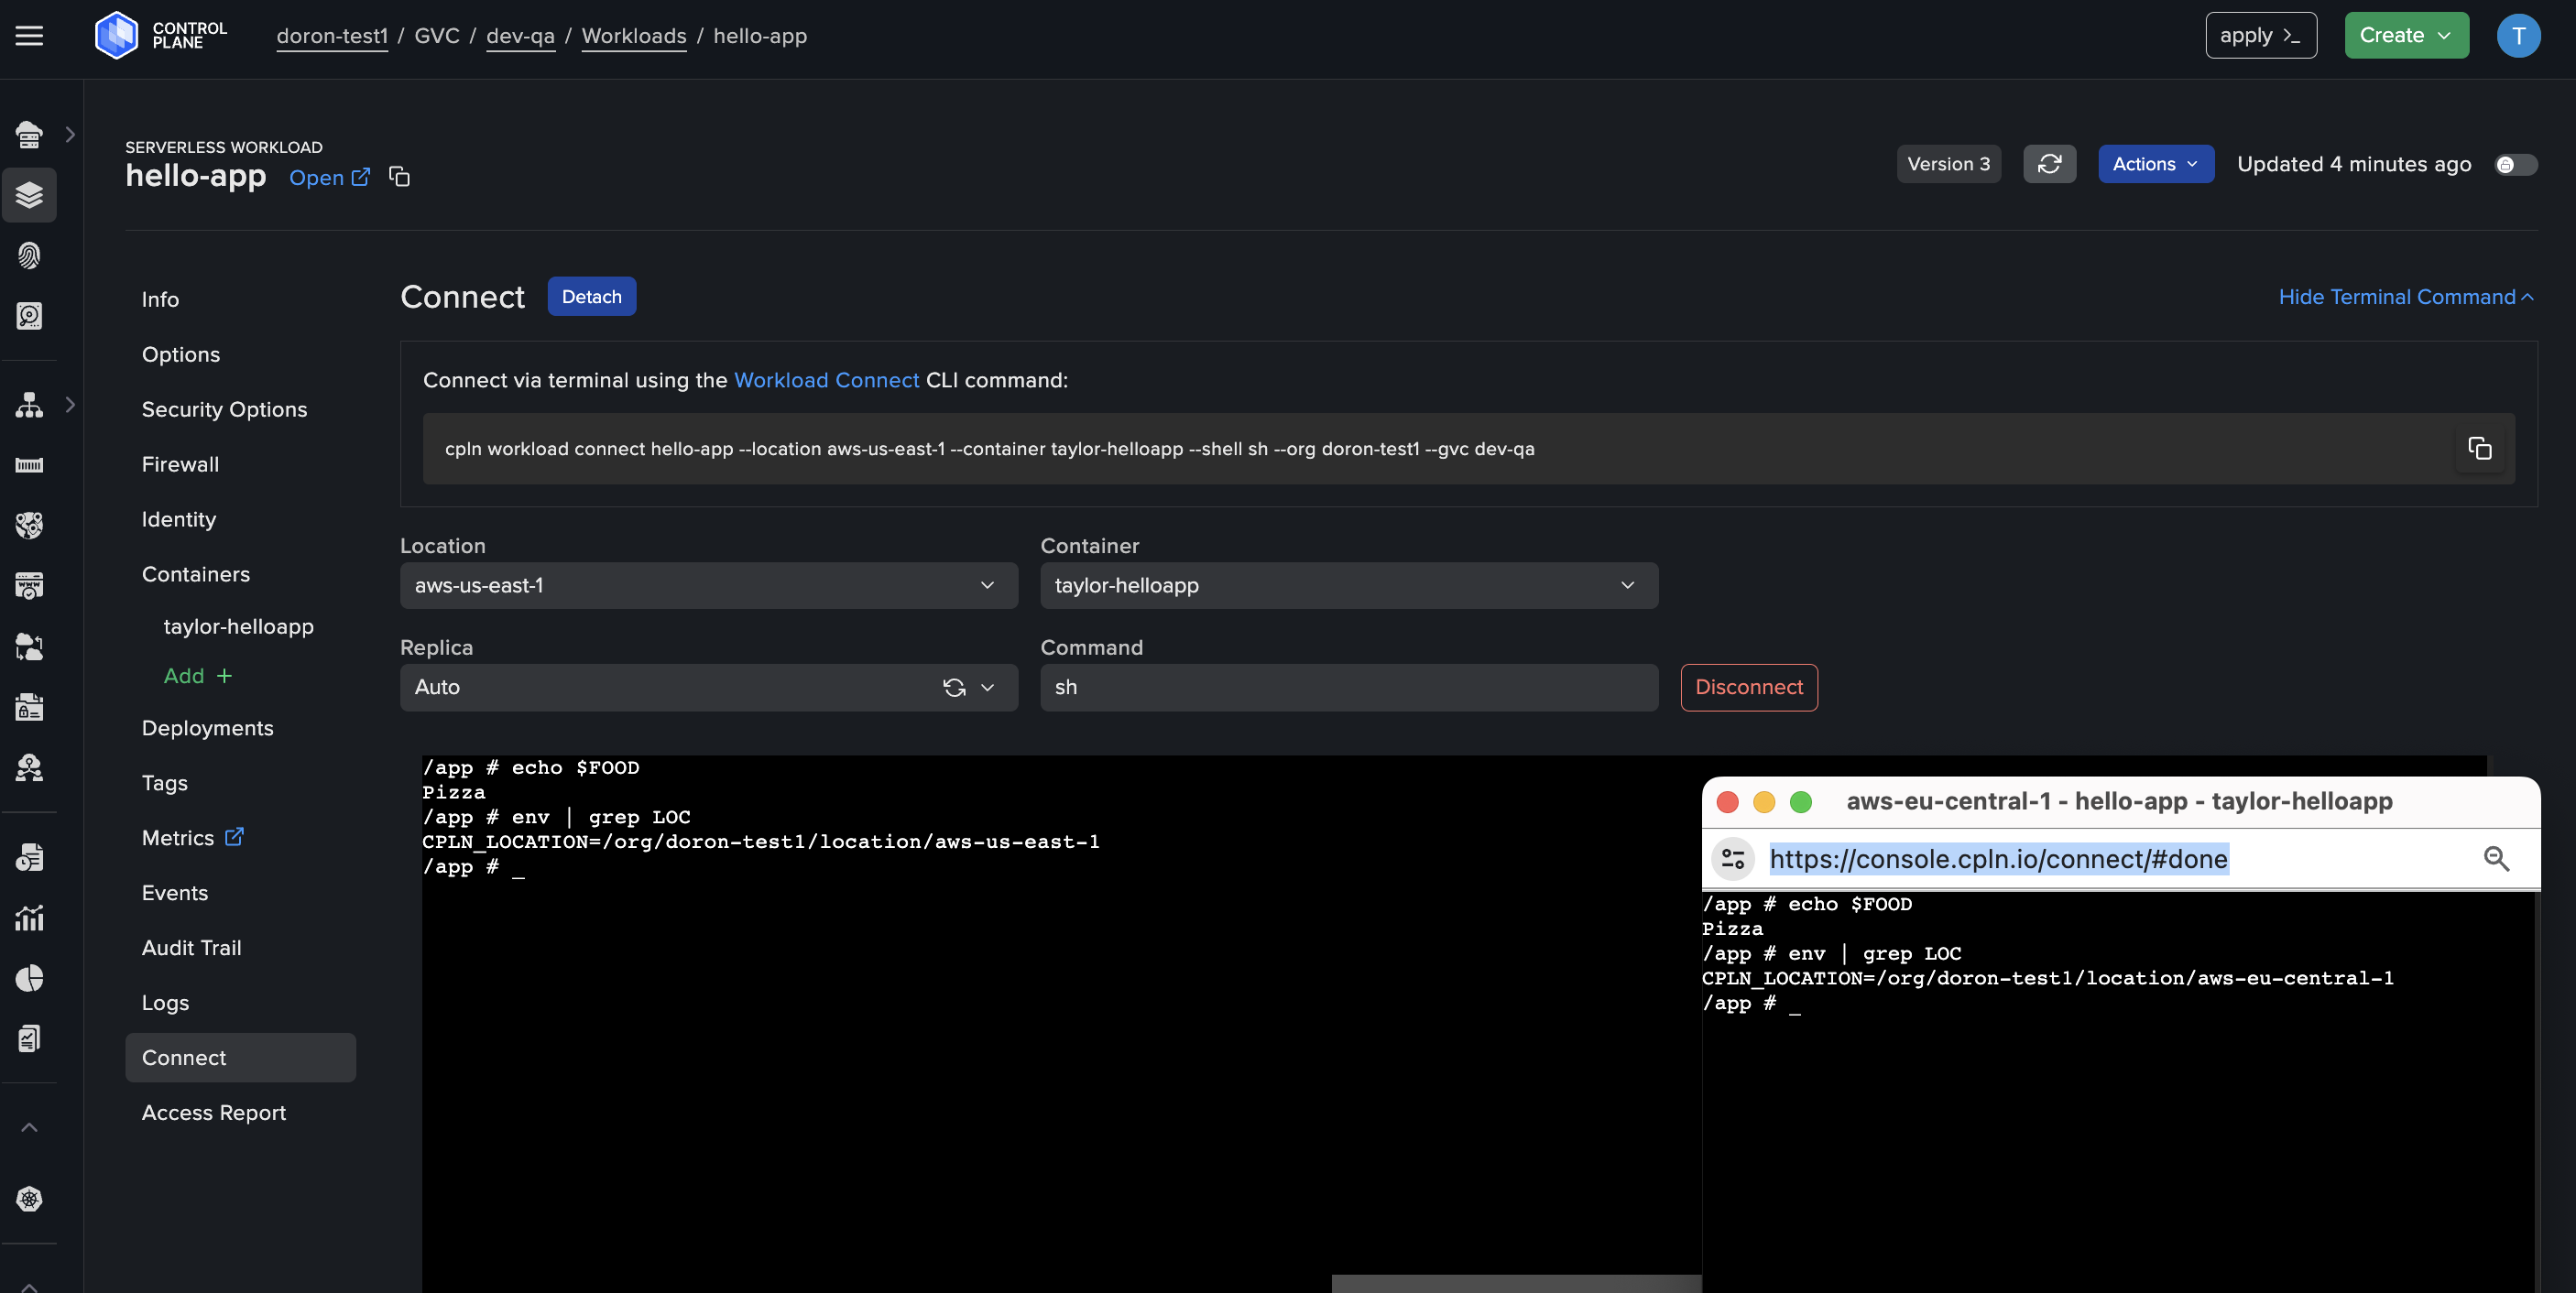Click the replica refresh icon
Image resolution: width=2576 pixels, height=1293 pixels.
952,686
